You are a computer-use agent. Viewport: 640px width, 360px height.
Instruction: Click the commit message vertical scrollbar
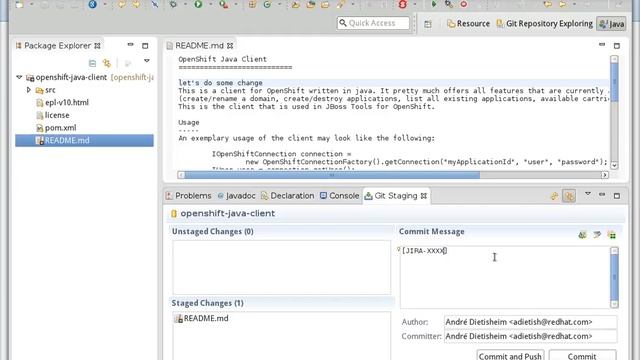pos(614,277)
